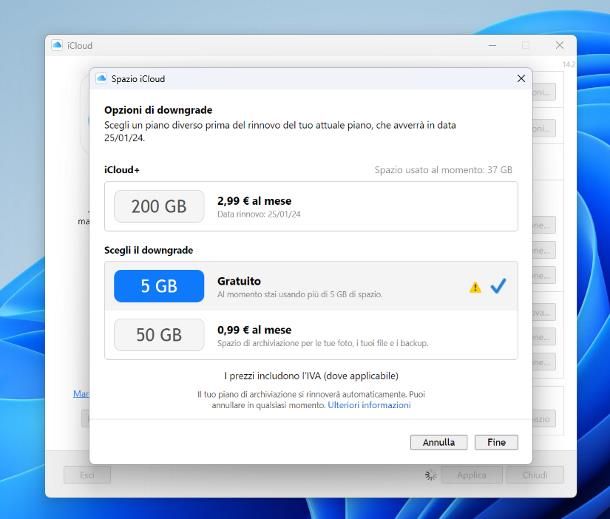Click the 'iCloud+' section label
The height and width of the screenshot is (519, 610).
pos(122,170)
